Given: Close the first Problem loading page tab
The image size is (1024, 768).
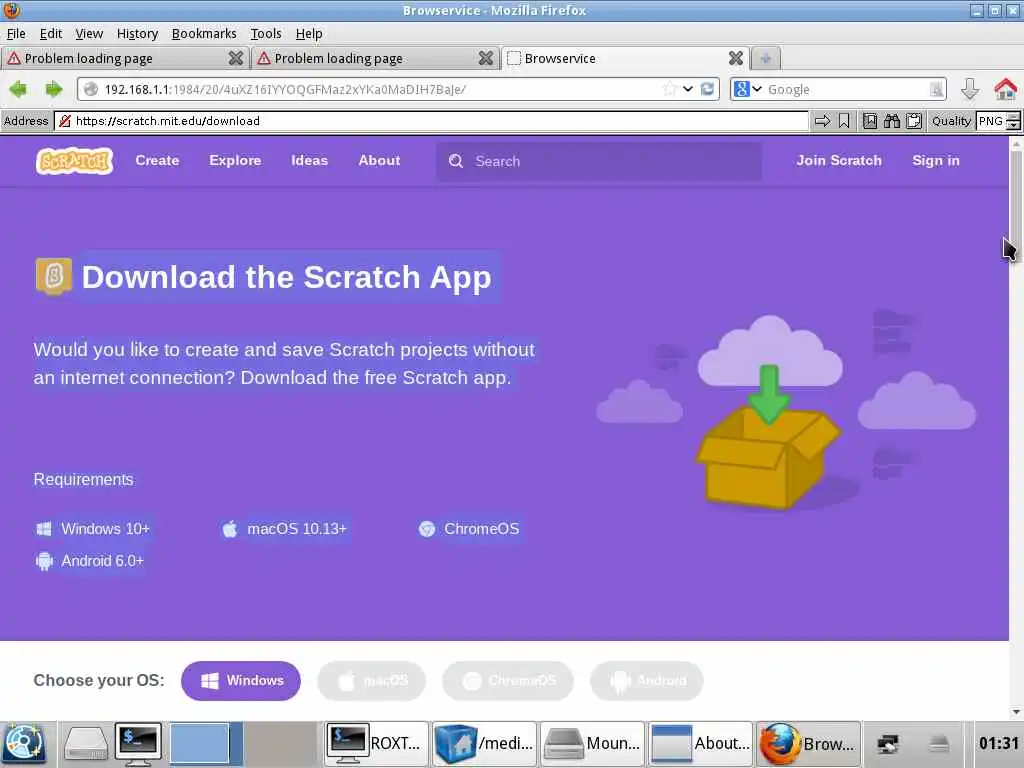Looking at the screenshot, I should [236, 58].
